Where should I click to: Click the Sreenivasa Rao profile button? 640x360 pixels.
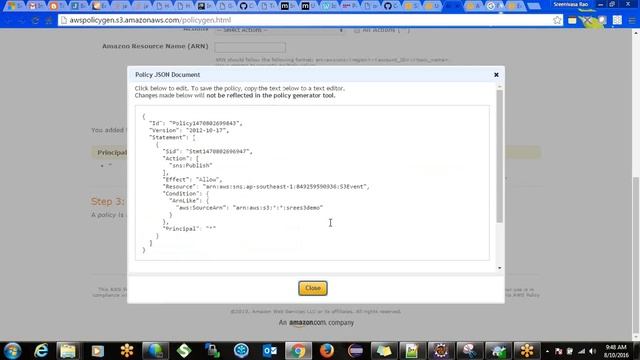(x=571, y=4)
